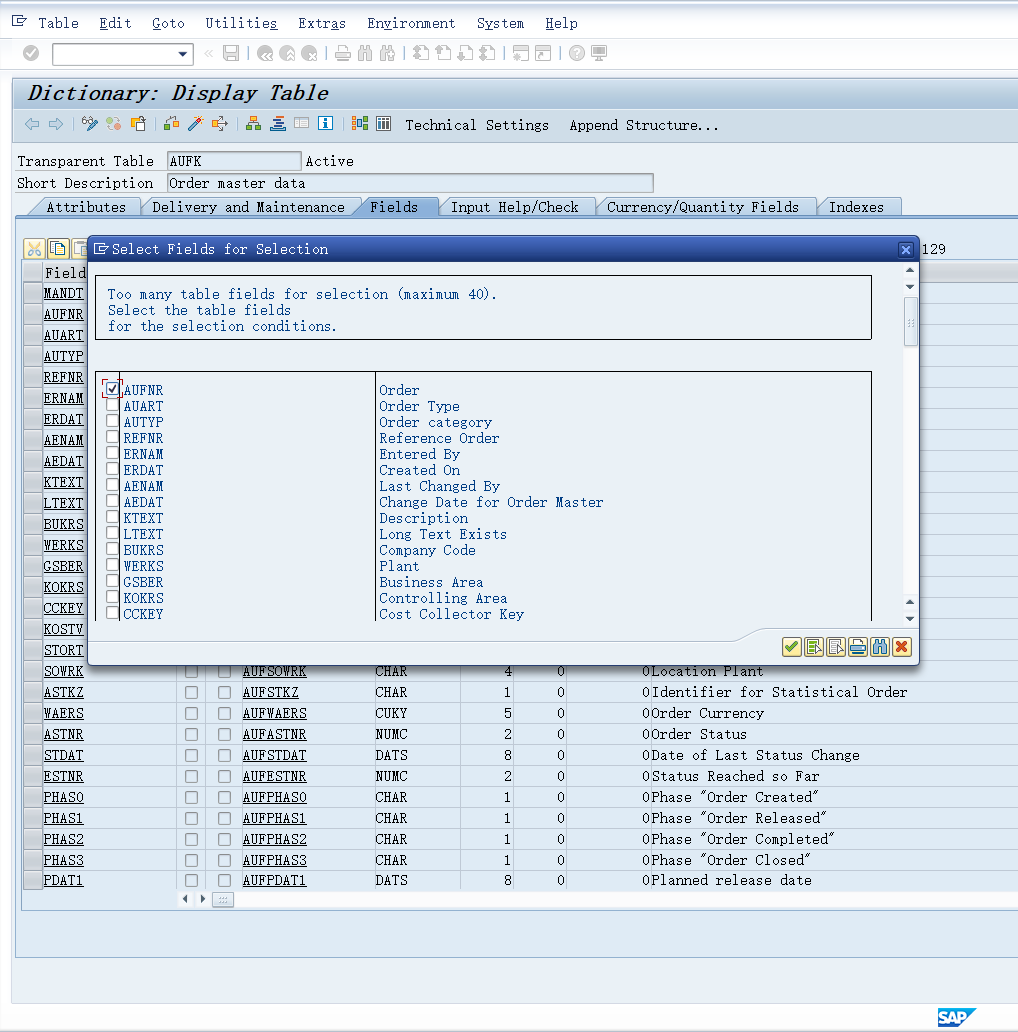Check the KOKRS Controlling Area checkbox
The height and width of the screenshot is (1032, 1018).
point(112,597)
